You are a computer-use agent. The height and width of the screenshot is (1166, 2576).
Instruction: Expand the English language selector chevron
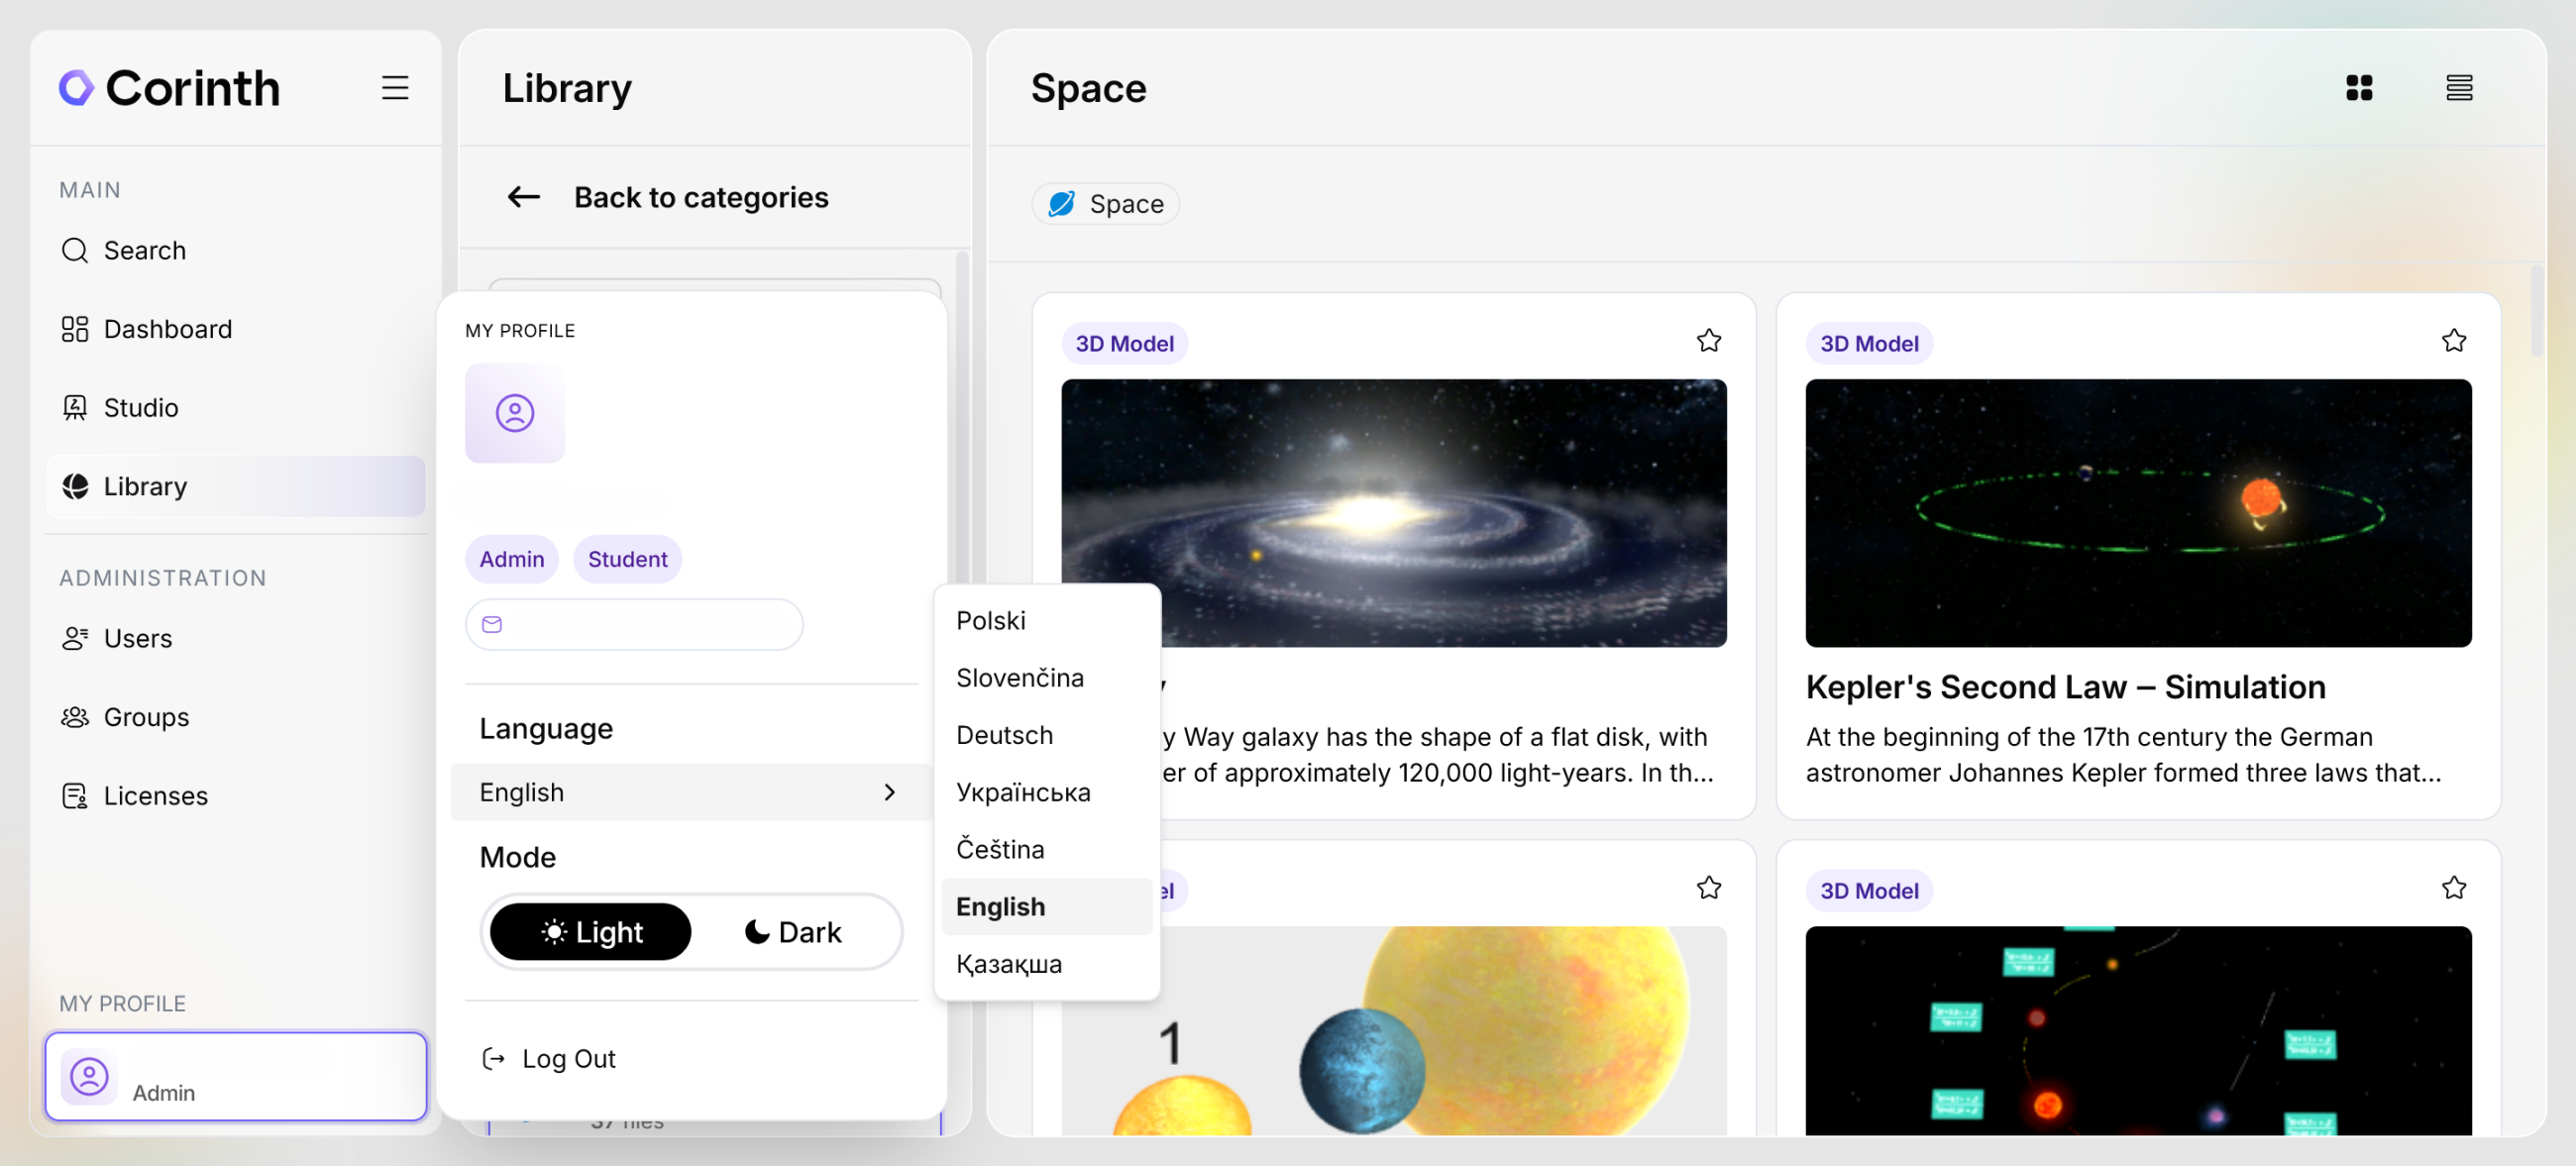point(889,792)
